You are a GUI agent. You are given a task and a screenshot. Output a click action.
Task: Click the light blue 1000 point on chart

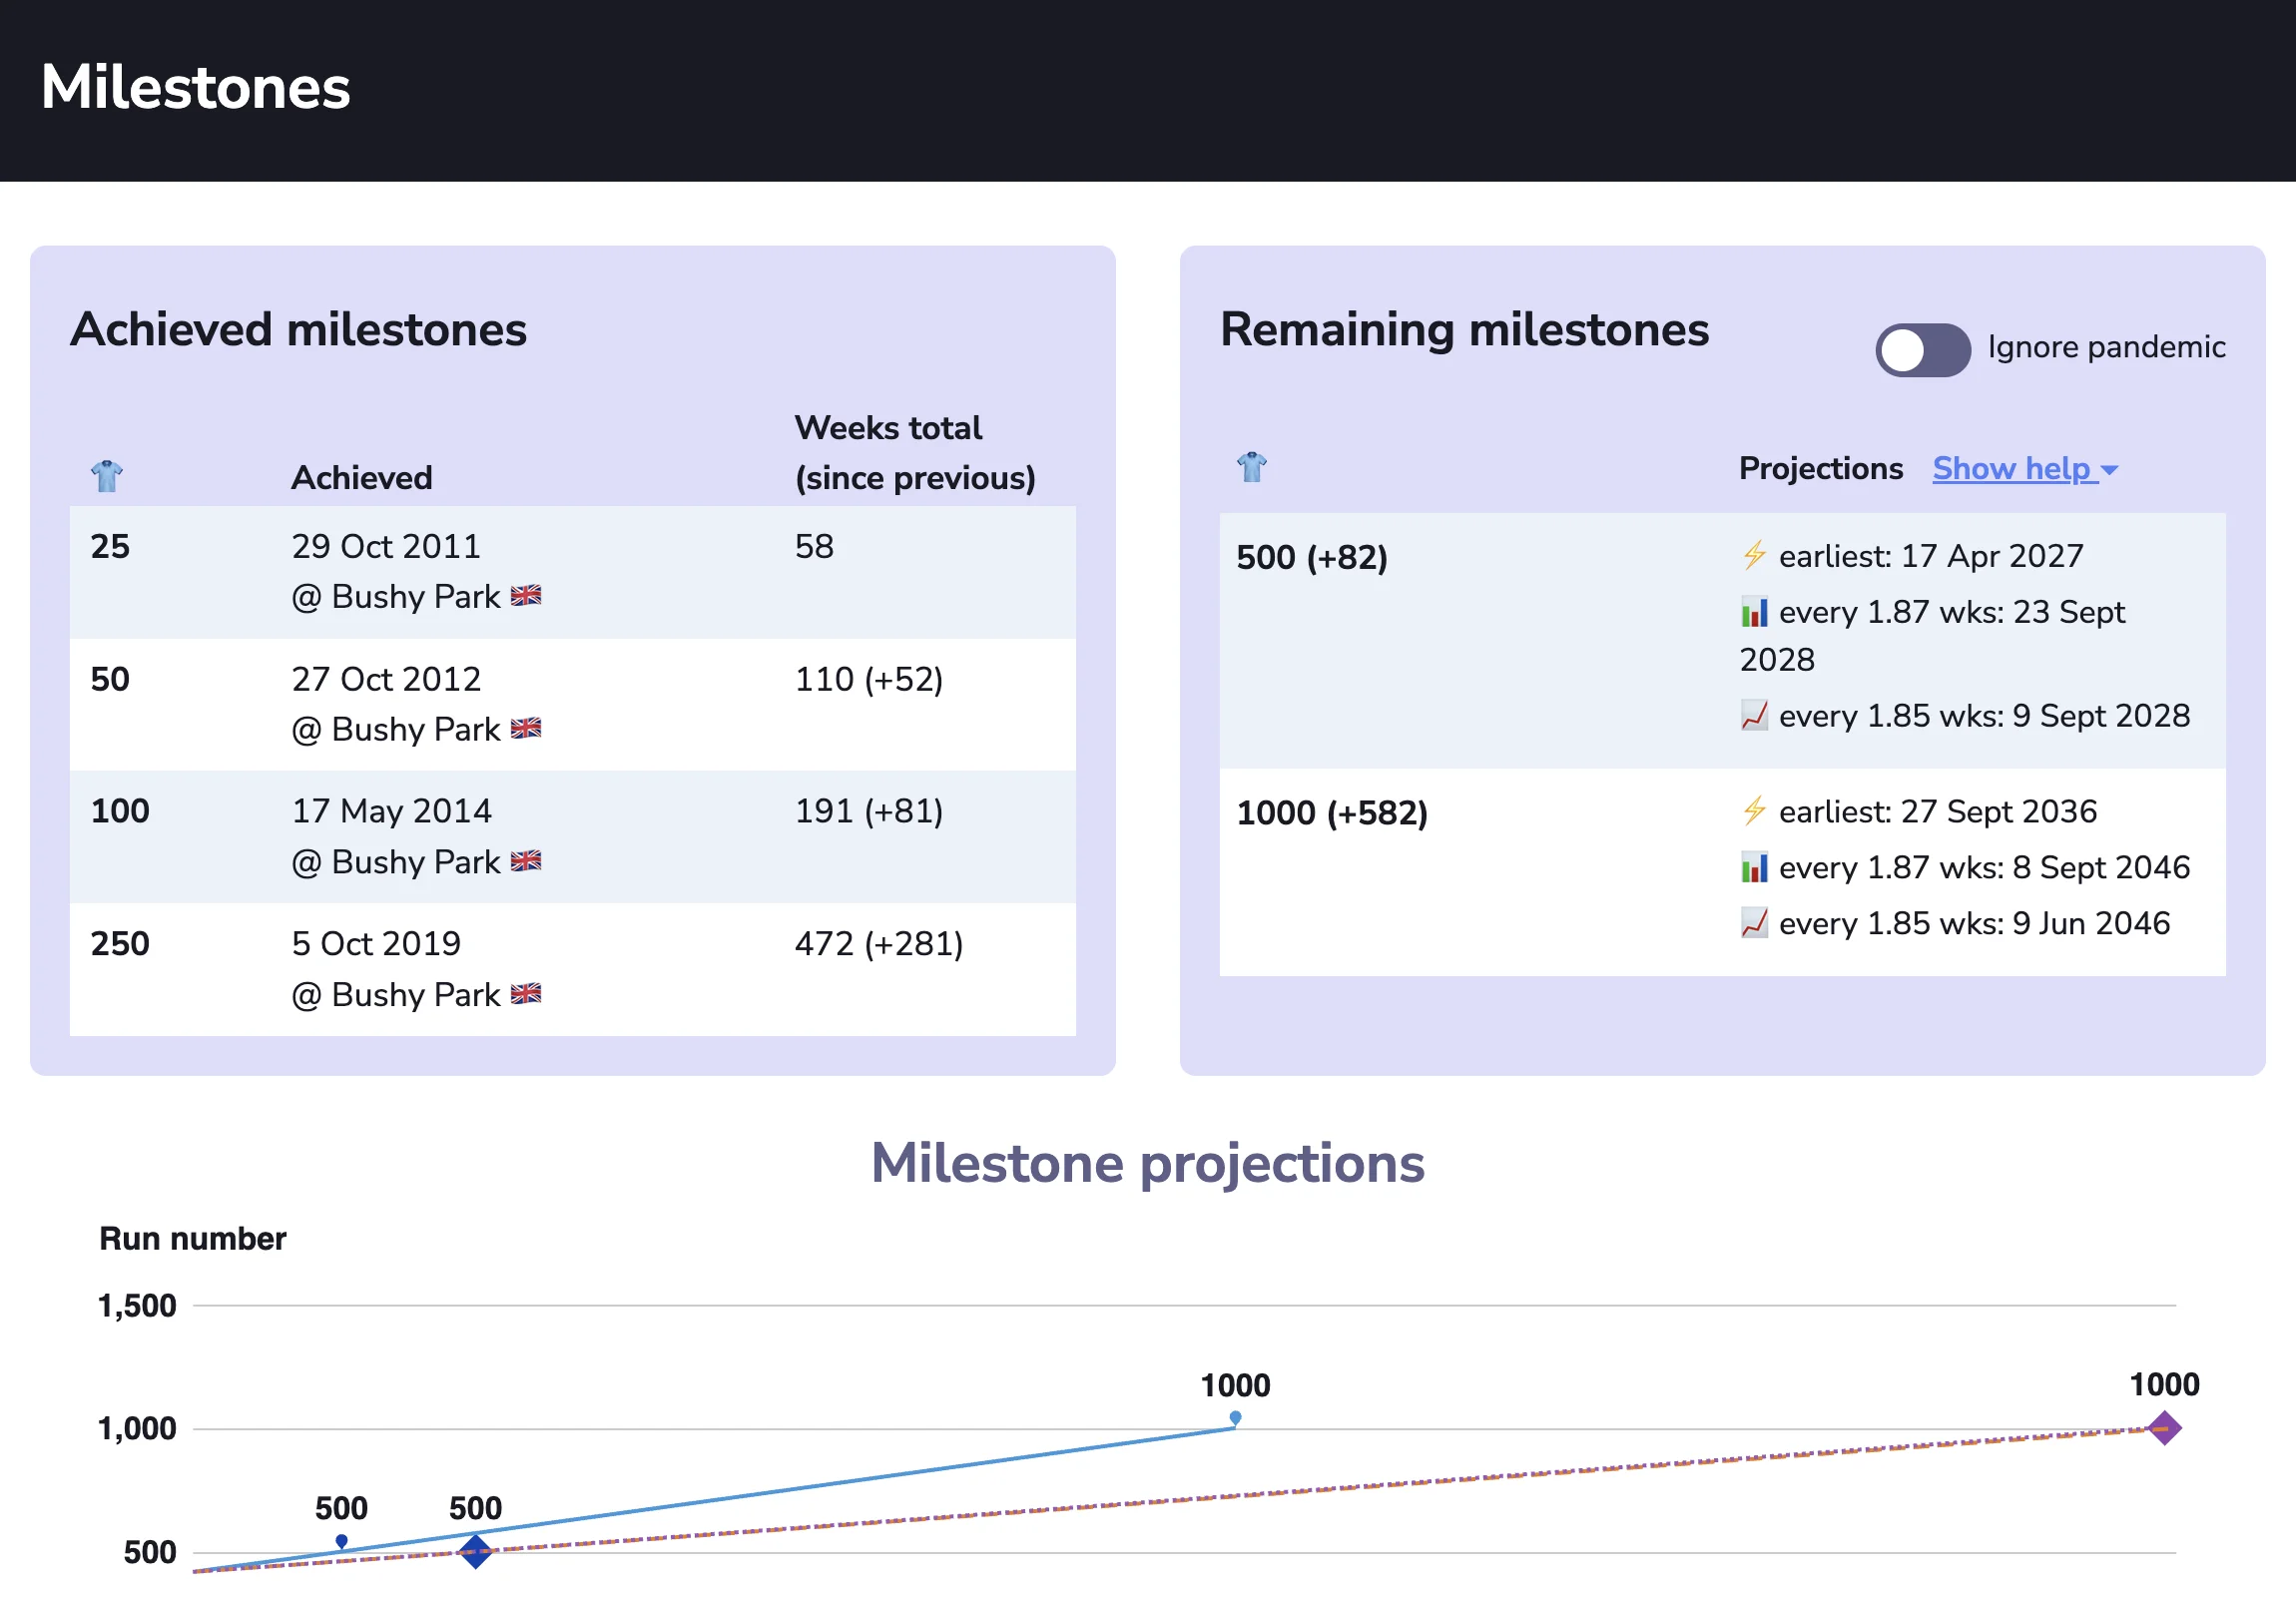[x=1235, y=1416]
